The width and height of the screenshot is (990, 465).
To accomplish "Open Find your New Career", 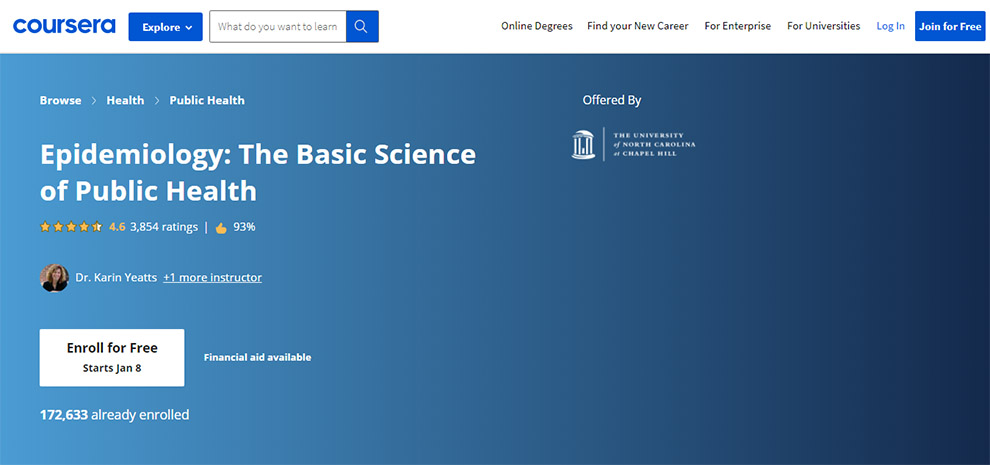I will coord(638,27).
